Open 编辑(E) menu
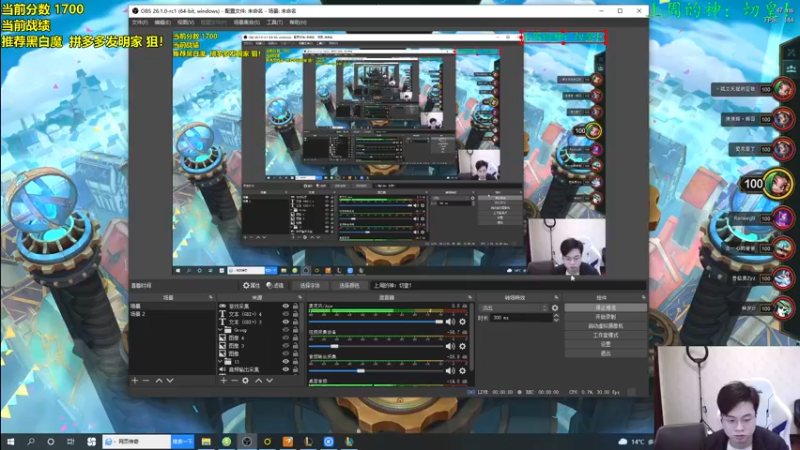 (x=162, y=22)
